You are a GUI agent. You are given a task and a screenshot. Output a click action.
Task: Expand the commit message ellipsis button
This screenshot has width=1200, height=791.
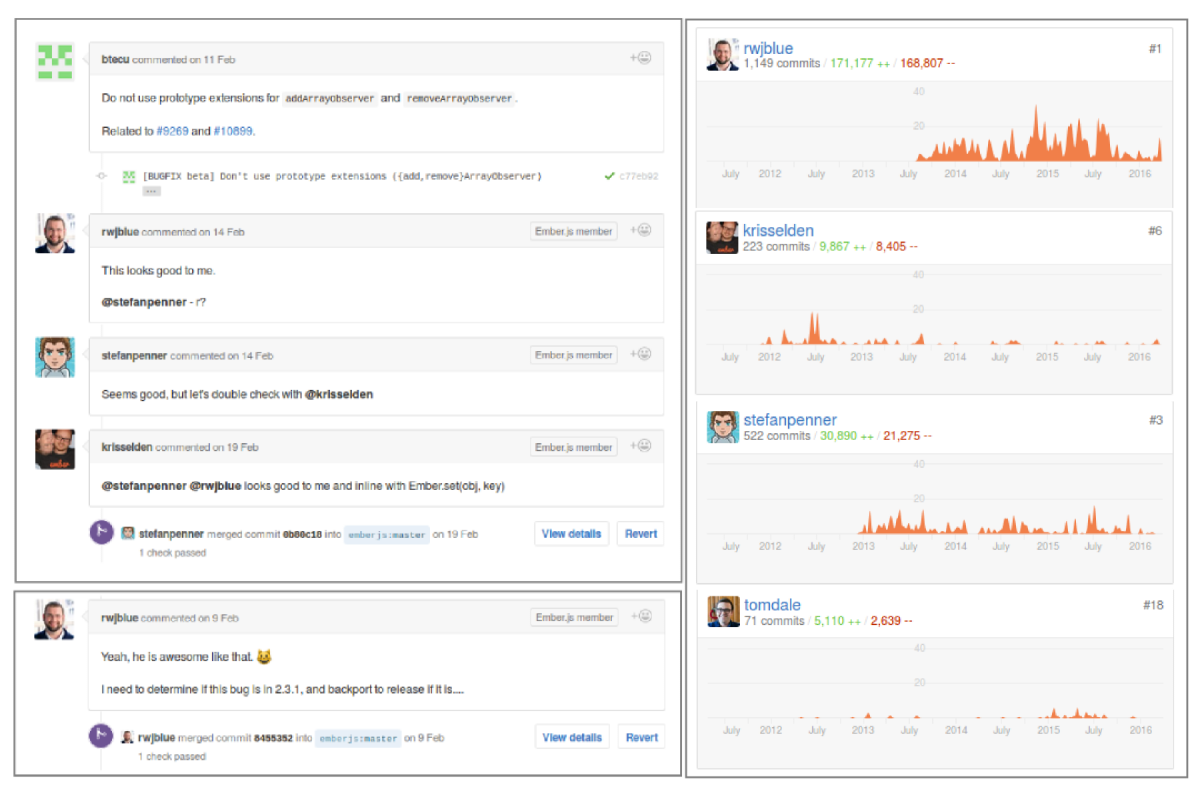tap(151, 190)
